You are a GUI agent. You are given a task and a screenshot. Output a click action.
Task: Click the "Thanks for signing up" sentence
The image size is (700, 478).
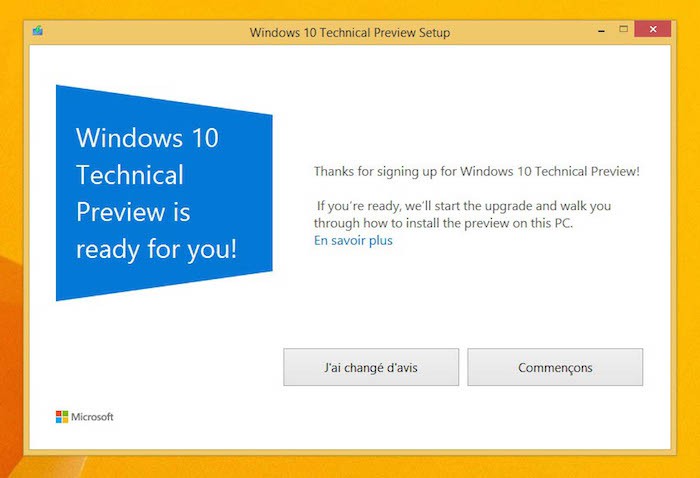476,171
